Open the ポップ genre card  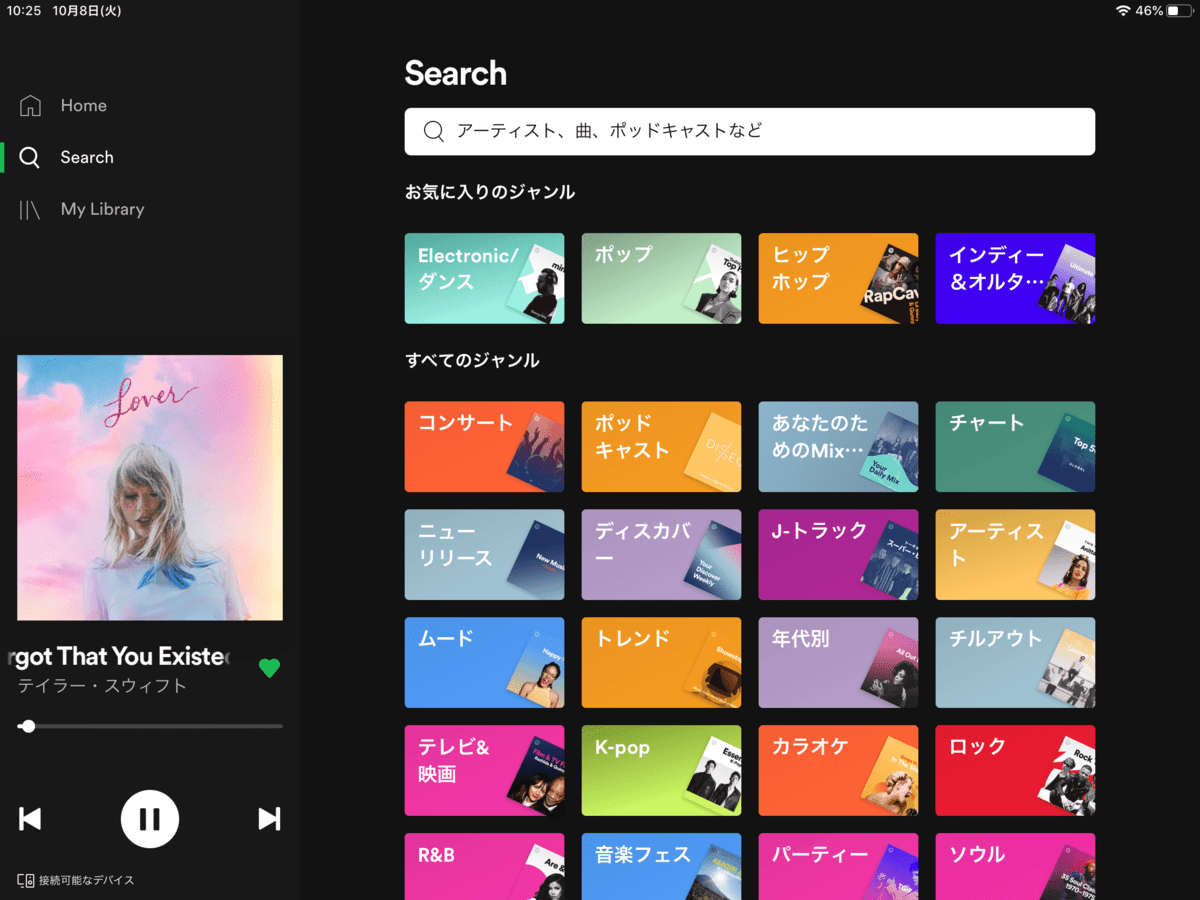661,279
